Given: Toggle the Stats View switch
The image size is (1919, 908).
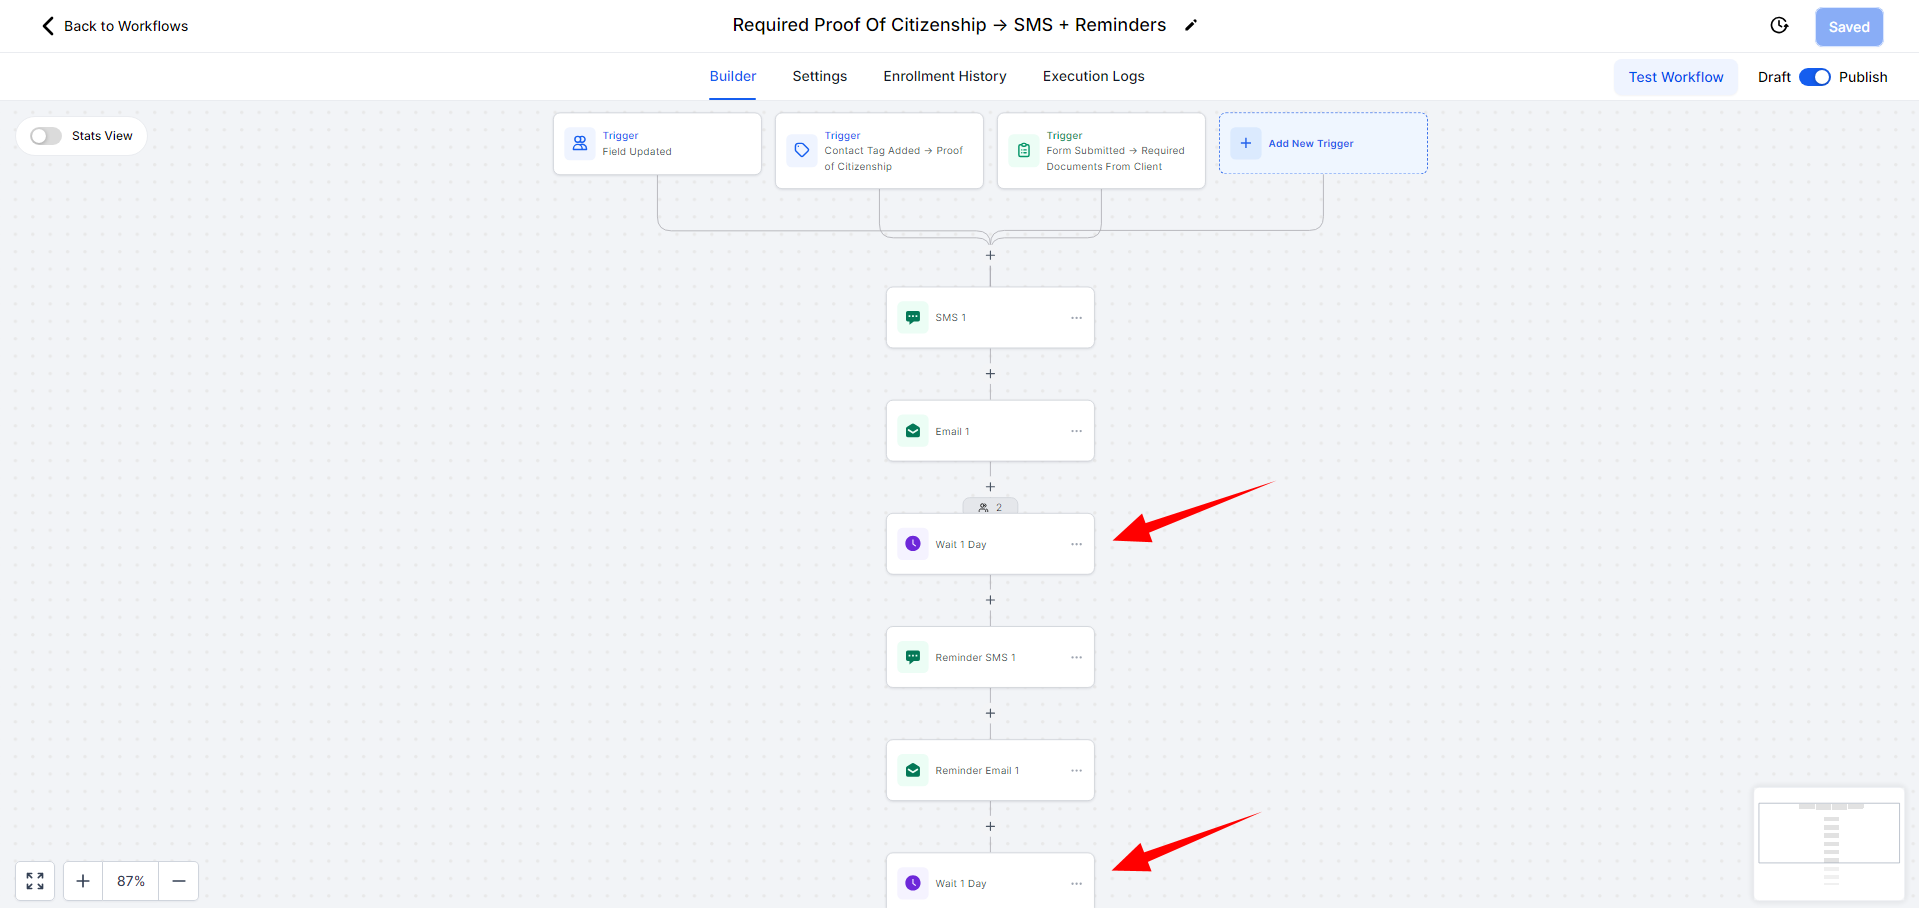Looking at the screenshot, I should 46,136.
